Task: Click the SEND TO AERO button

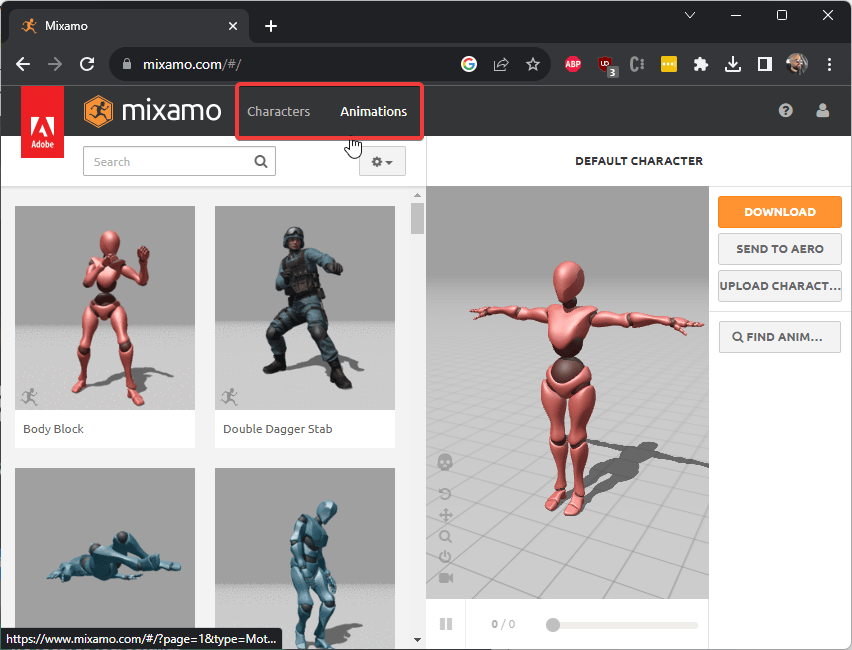Action: click(x=780, y=249)
